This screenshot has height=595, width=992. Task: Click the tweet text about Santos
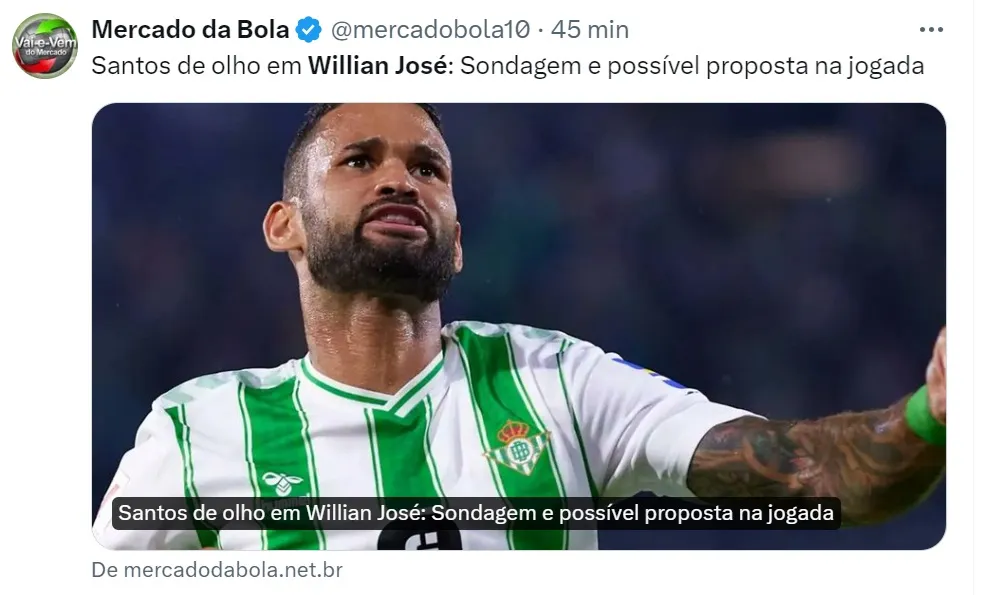tap(508, 65)
